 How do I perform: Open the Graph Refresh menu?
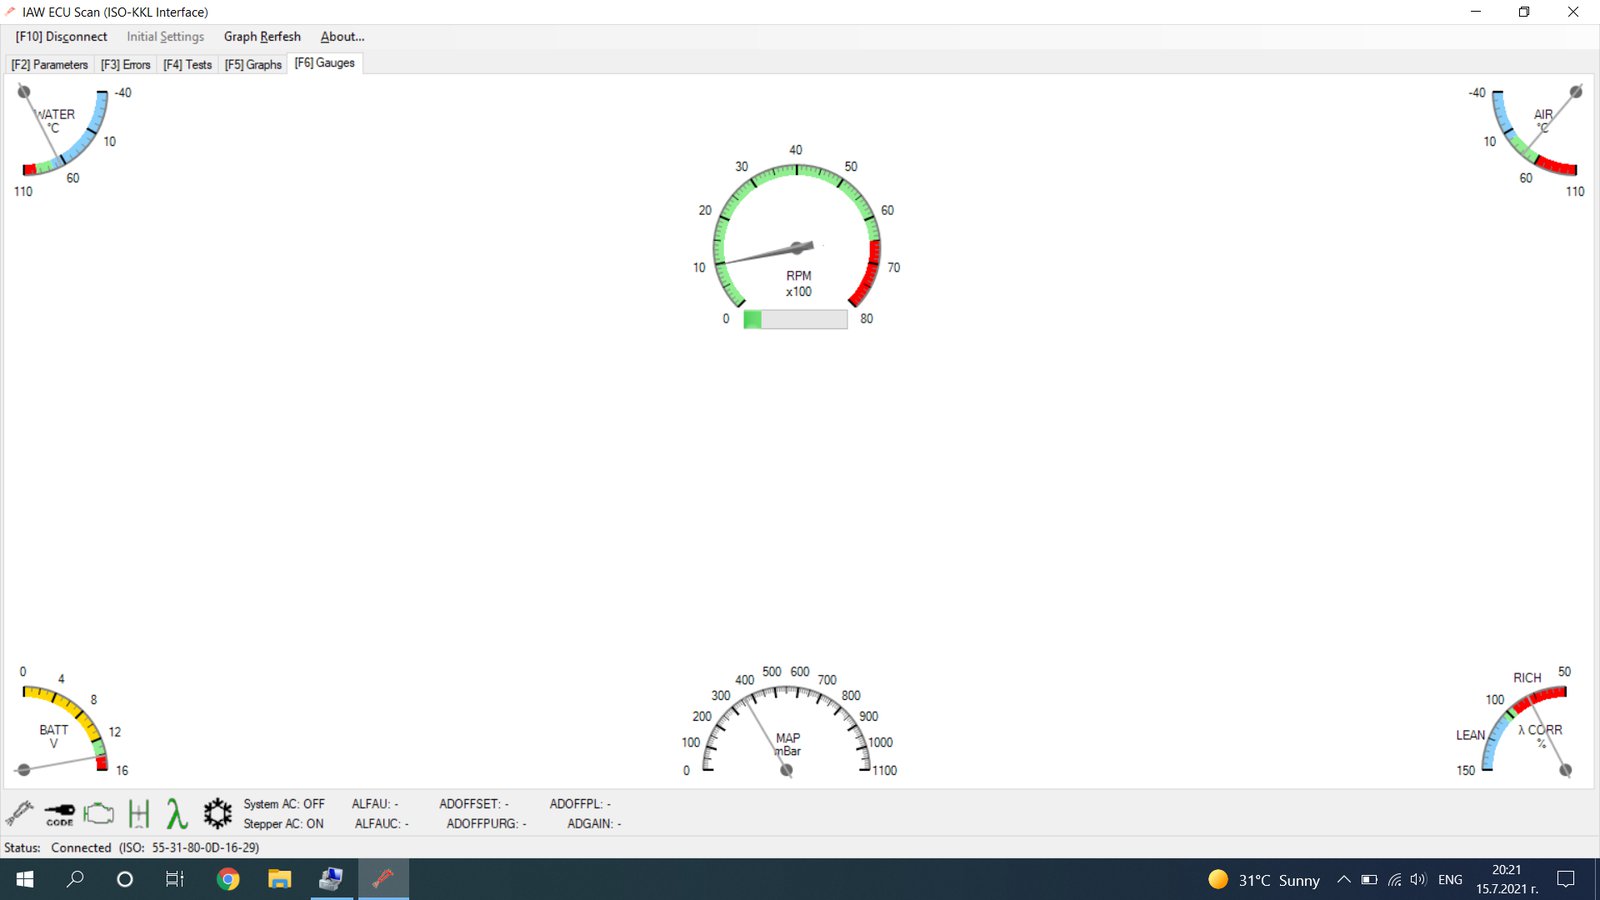(262, 37)
